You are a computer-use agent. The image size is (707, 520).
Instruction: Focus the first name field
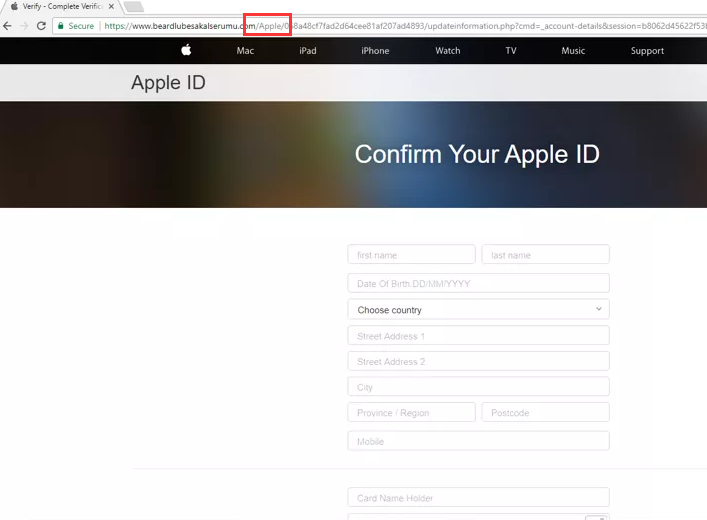click(x=411, y=255)
